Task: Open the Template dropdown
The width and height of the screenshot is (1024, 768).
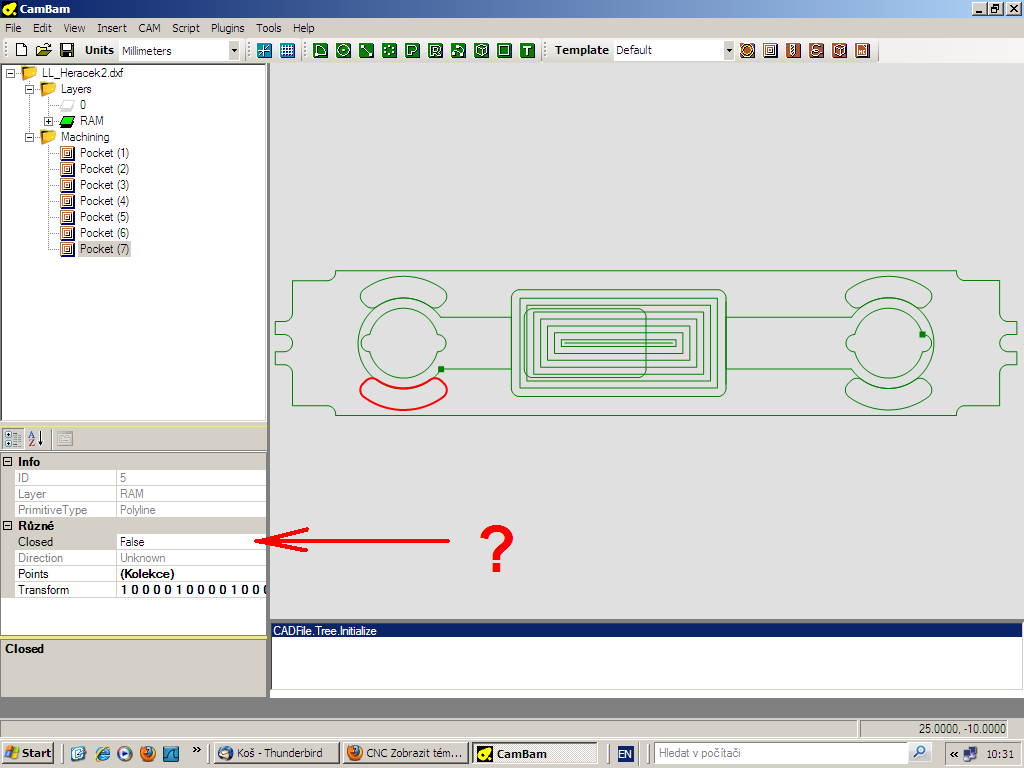Action: (728, 50)
